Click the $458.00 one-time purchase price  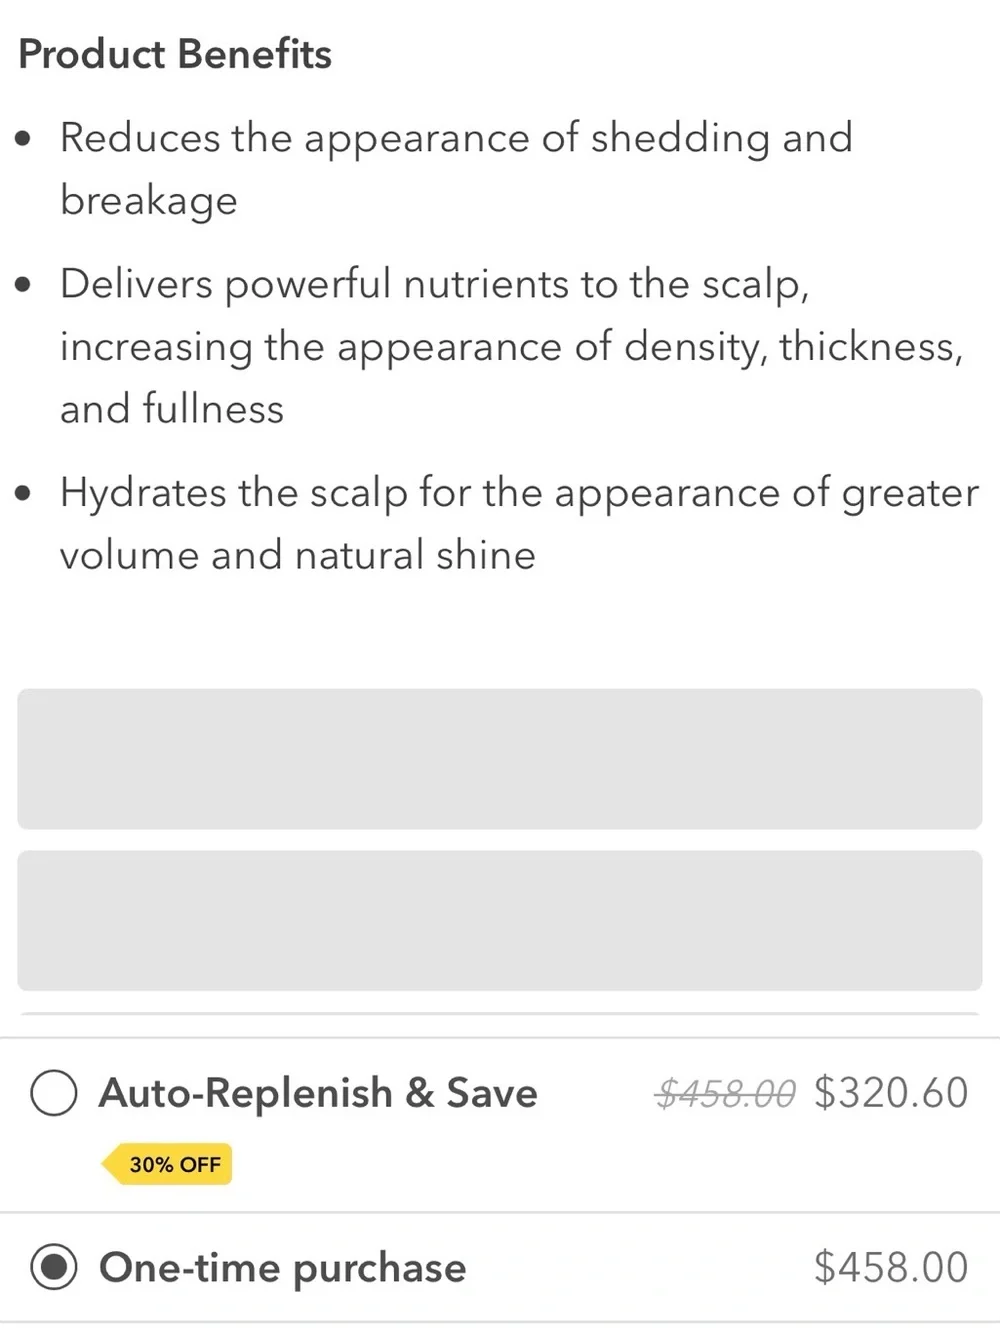click(x=891, y=1267)
